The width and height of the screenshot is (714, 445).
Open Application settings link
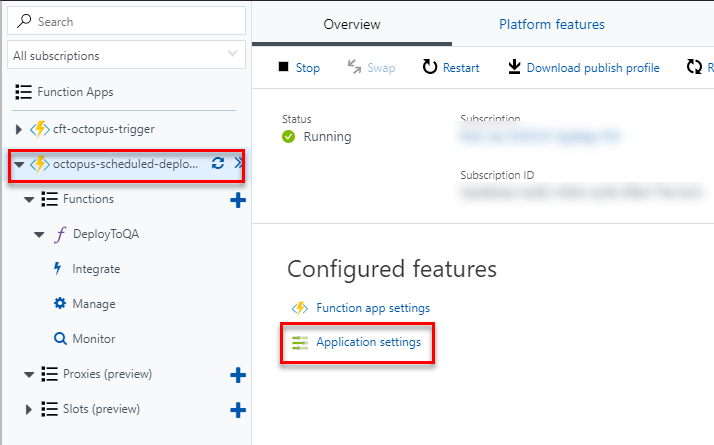[x=368, y=342]
